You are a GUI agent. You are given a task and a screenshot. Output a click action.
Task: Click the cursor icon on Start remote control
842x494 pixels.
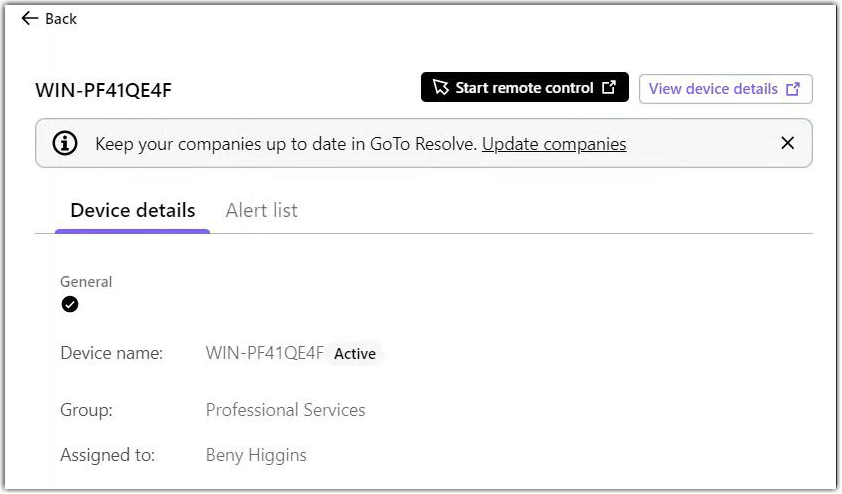tap(440, 87)
